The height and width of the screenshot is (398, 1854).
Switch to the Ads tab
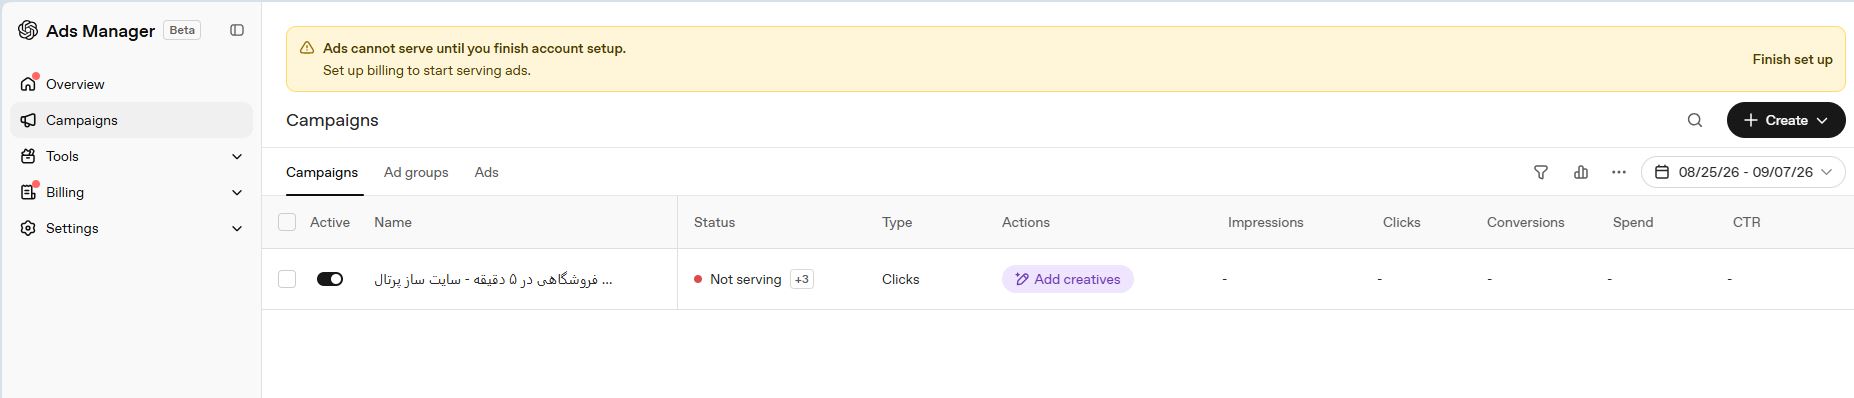pos(486,172)
